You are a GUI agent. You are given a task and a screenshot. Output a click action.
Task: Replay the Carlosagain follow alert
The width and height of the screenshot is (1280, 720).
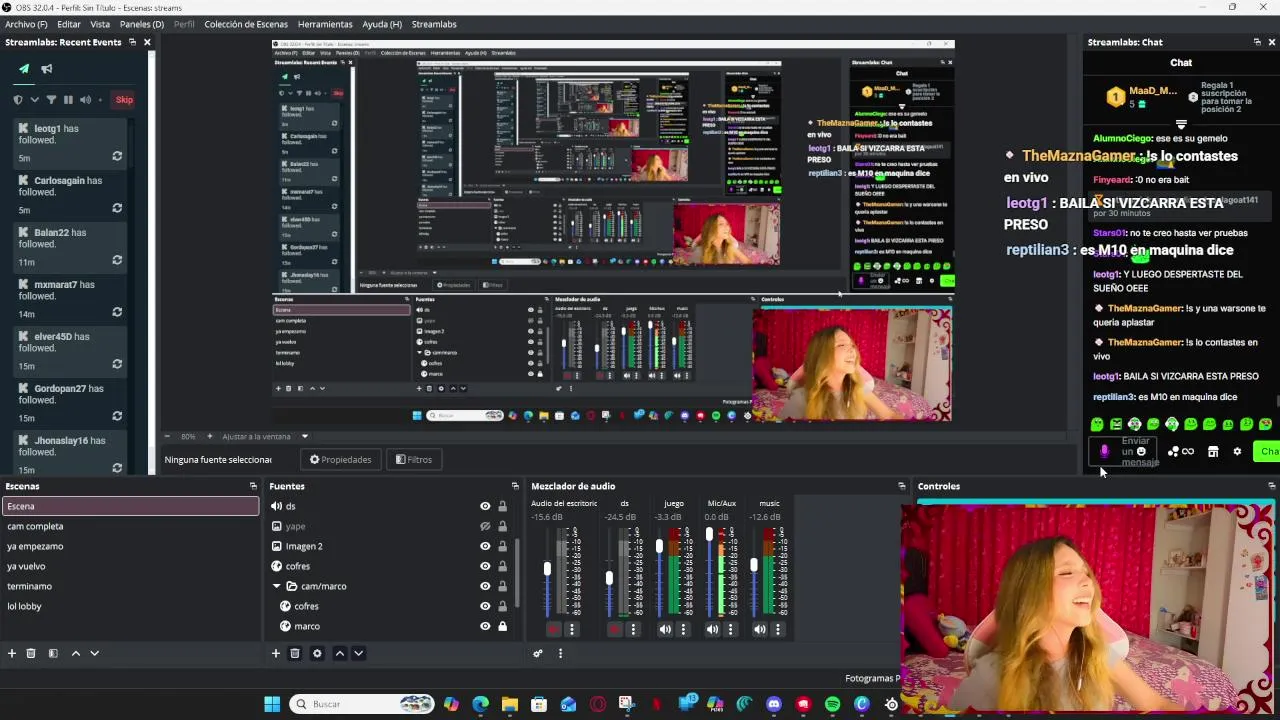[x=117, y=208]
